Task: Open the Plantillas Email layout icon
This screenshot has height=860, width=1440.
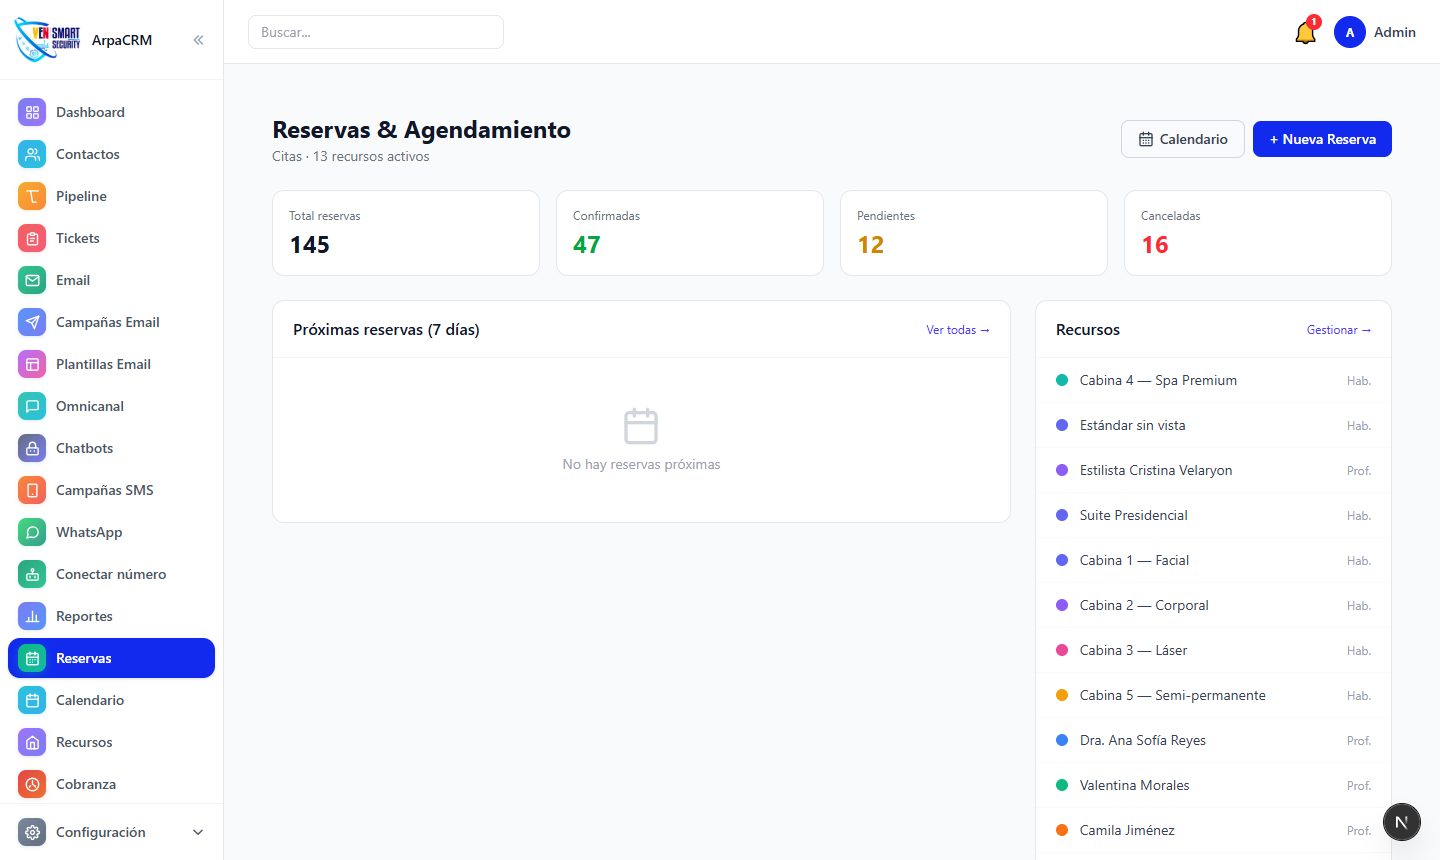Action: pos(32,364)
